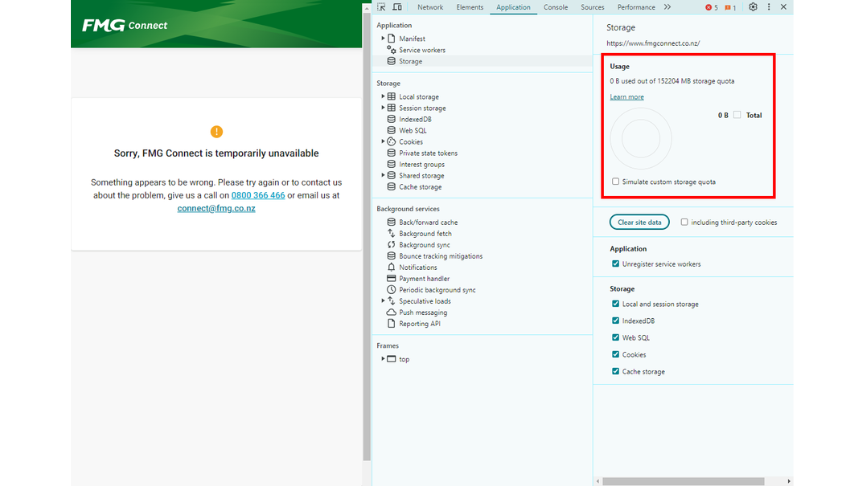
Task: Click the orange issues count indicator
Action: tap(730, 8)
